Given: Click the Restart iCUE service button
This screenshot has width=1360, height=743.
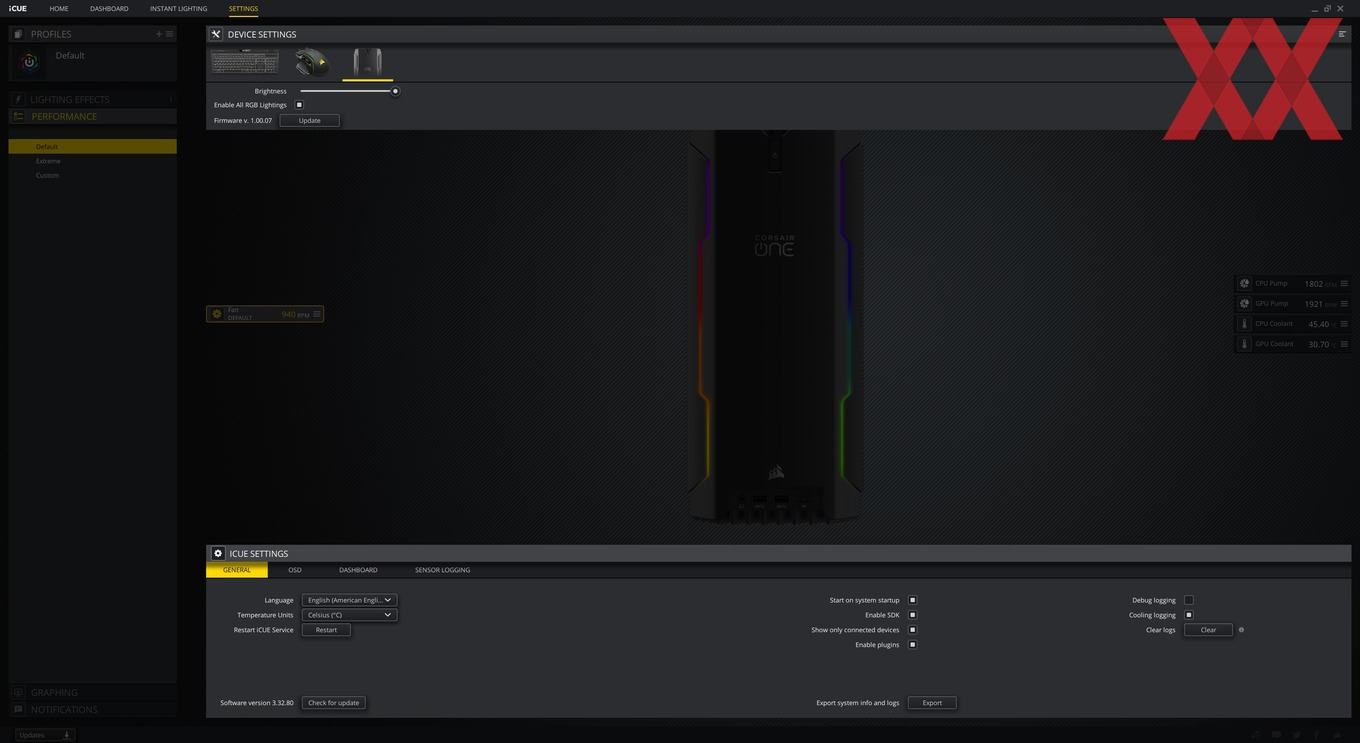Looking at the screenshot, I should point(326,630).
